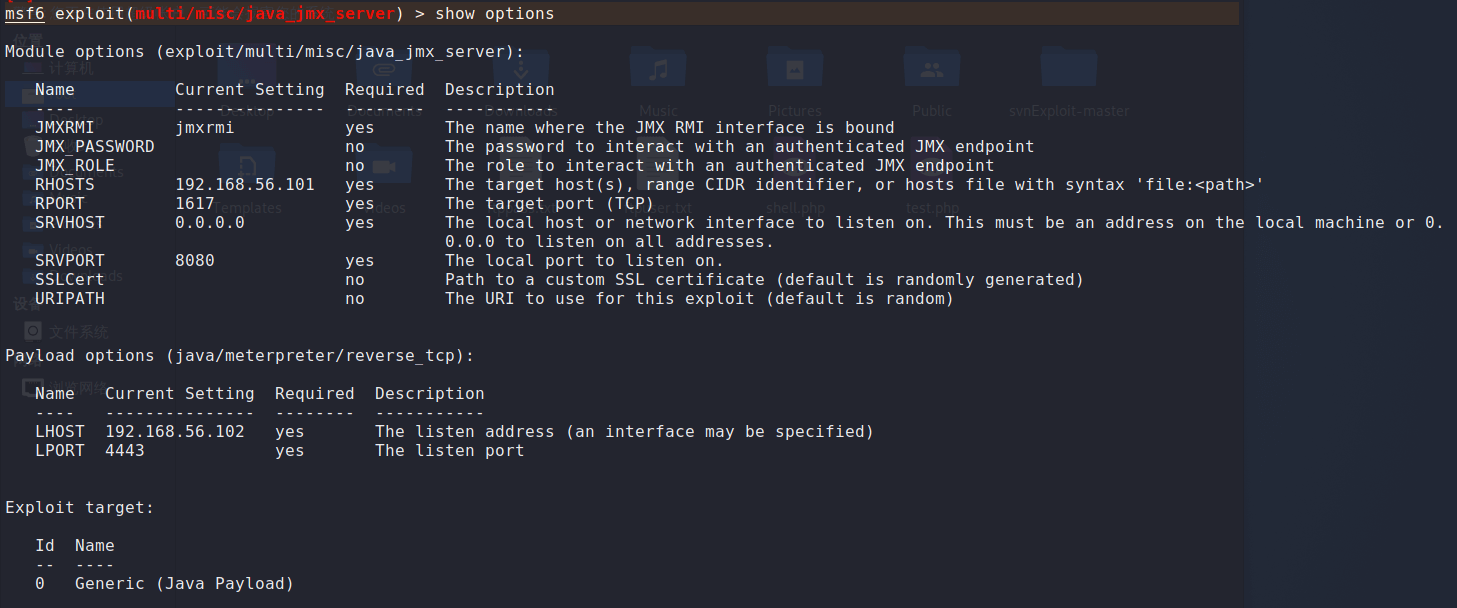Click the 'jmxrmi' current setting value
Viewport: 1457px width, 608px height.
[205, 127]
